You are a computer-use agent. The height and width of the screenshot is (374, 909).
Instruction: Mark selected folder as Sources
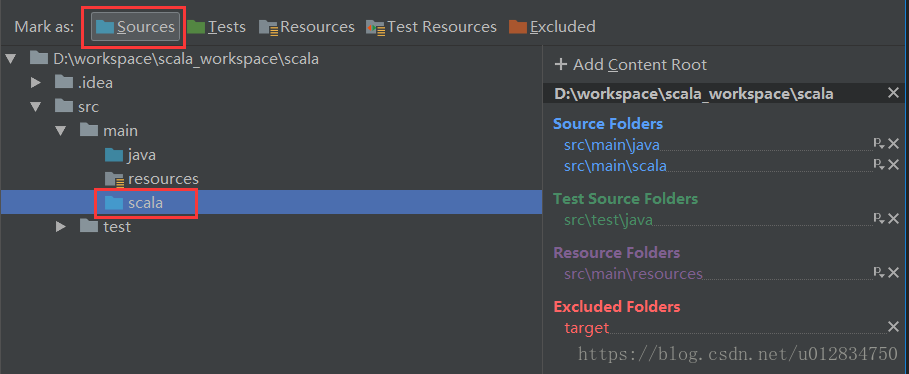(136, 27)
